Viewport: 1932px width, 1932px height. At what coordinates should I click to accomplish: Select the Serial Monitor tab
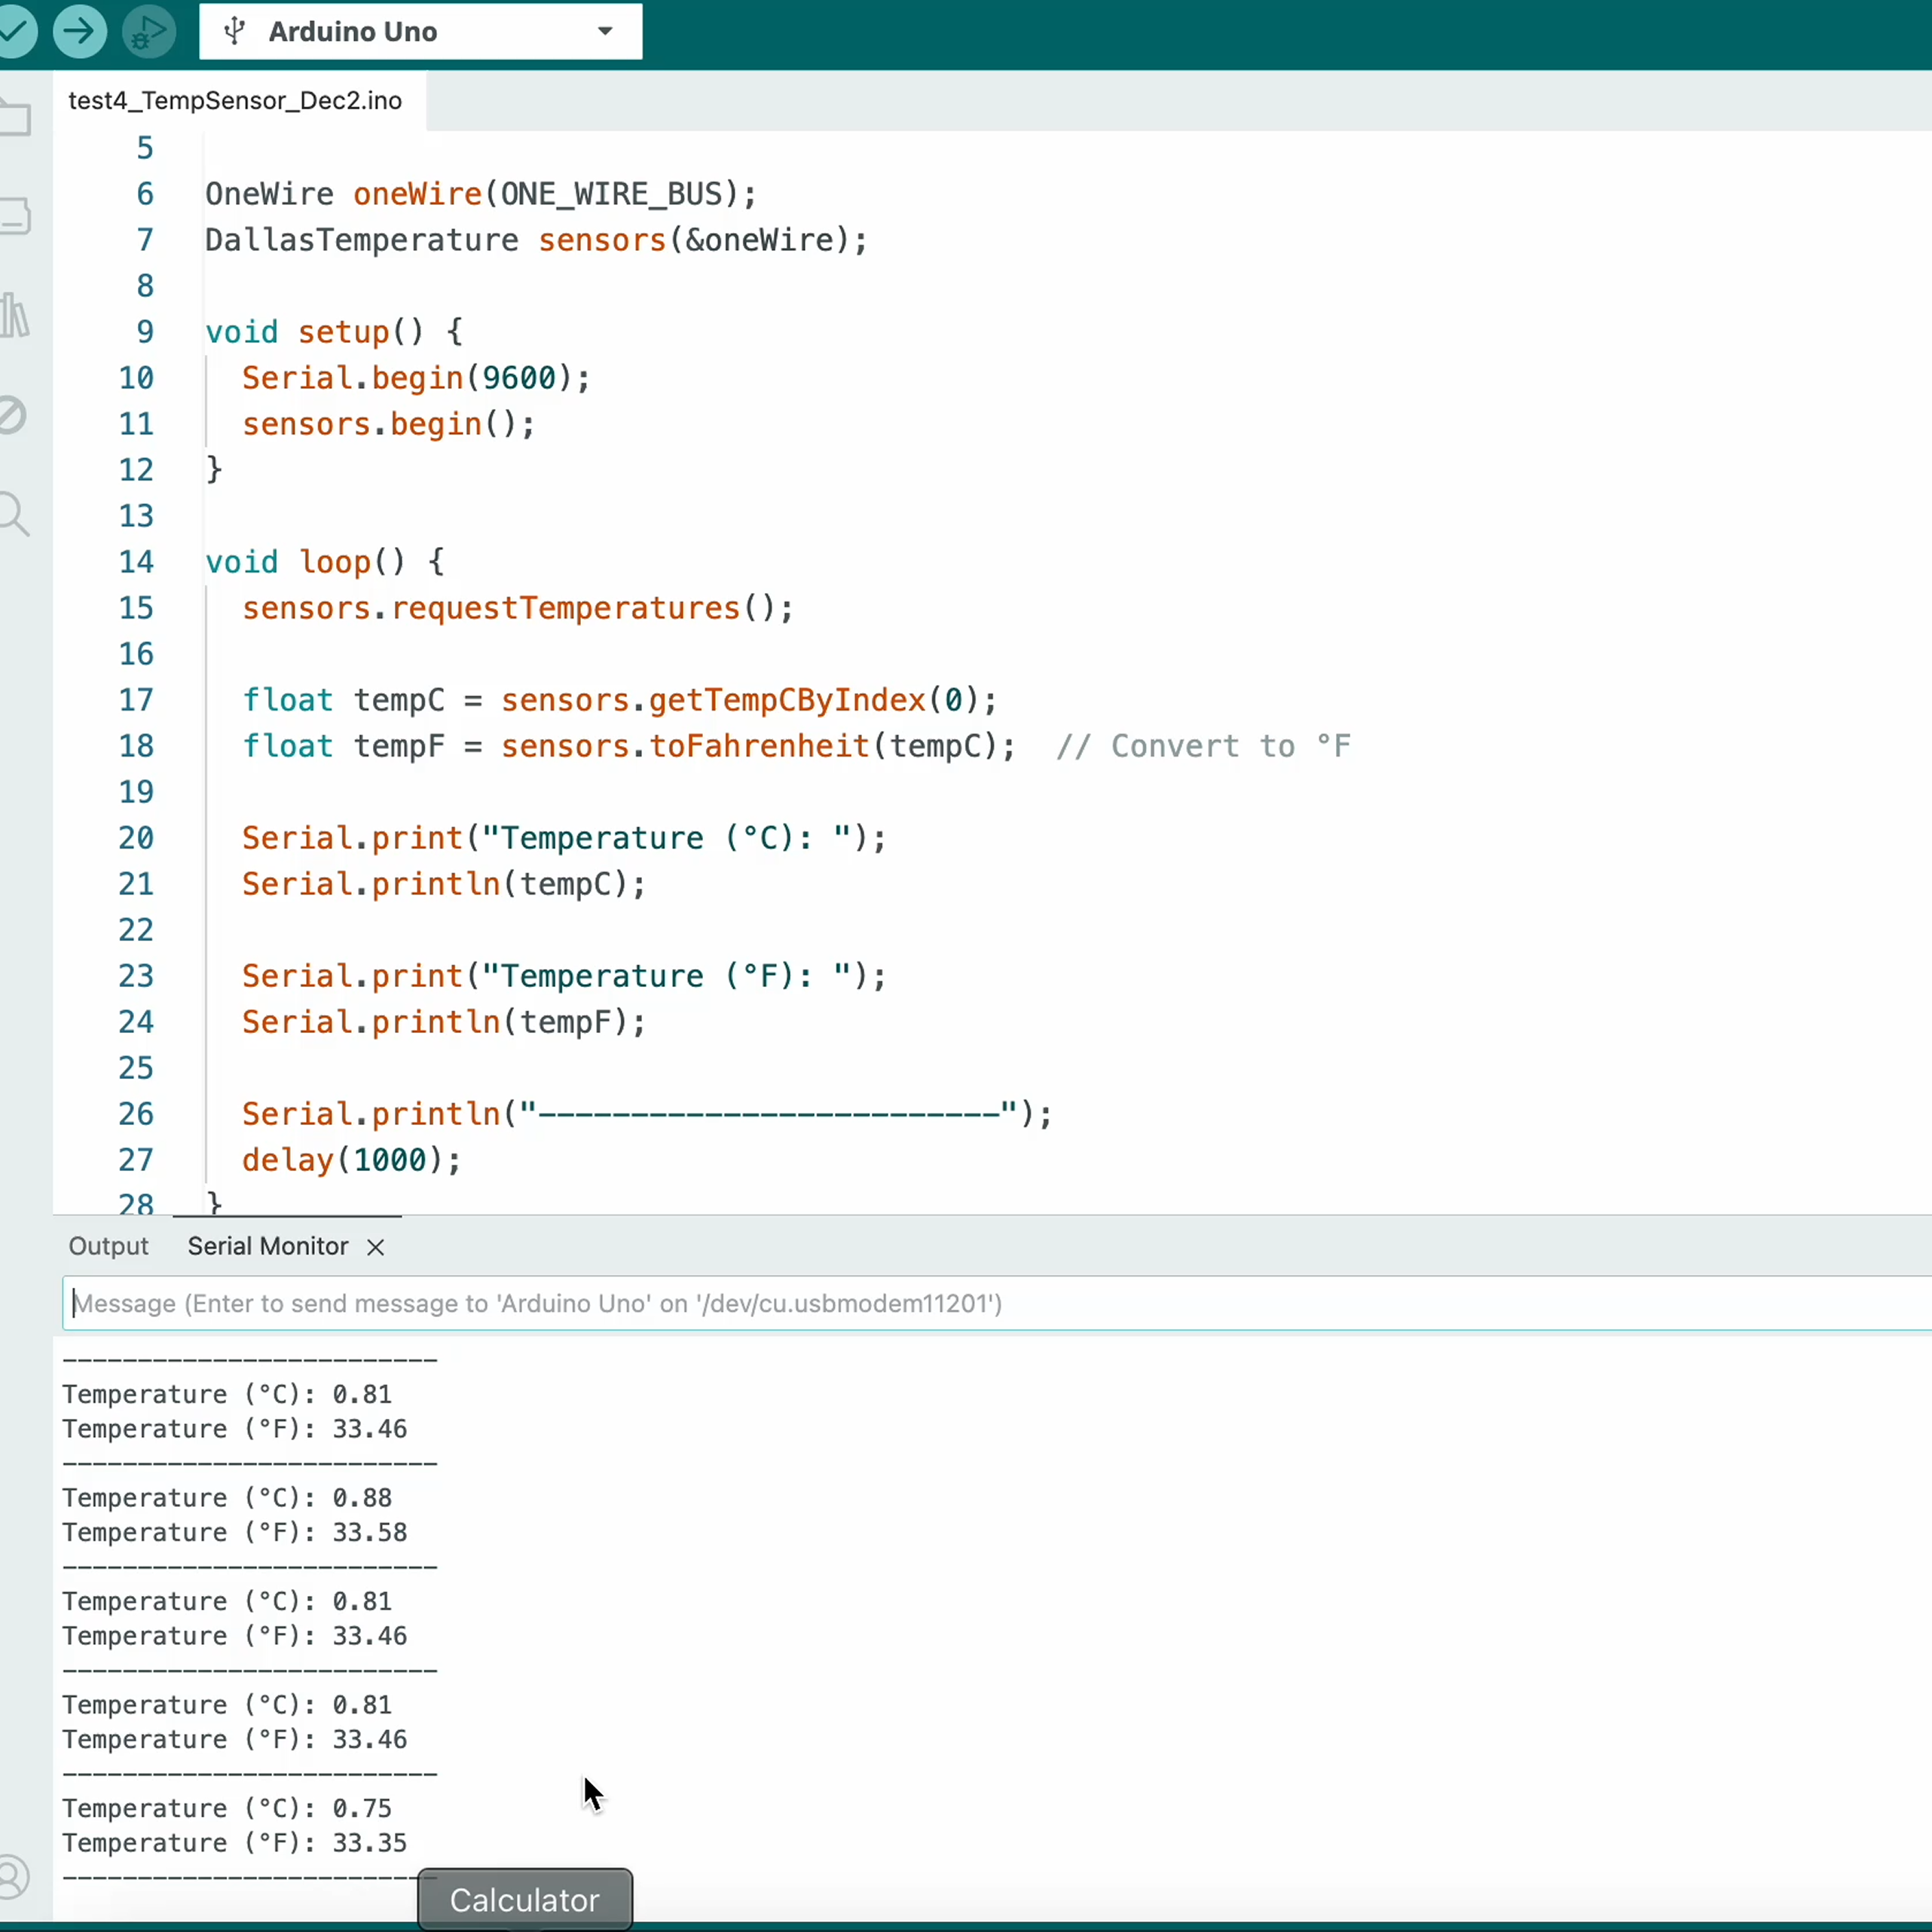tap(268, 1246)
